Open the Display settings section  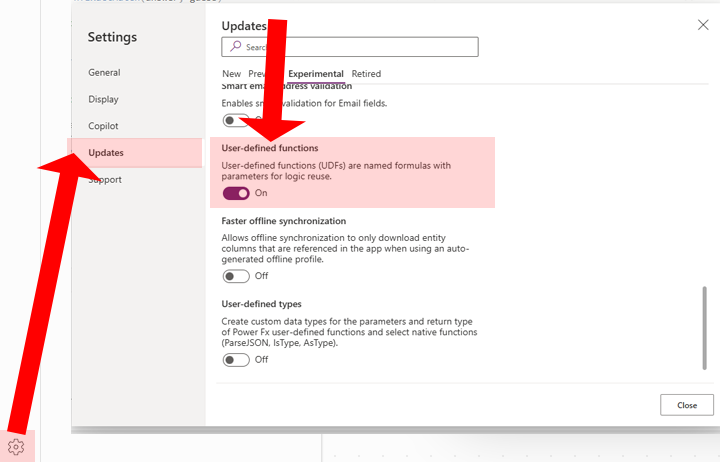103,99
